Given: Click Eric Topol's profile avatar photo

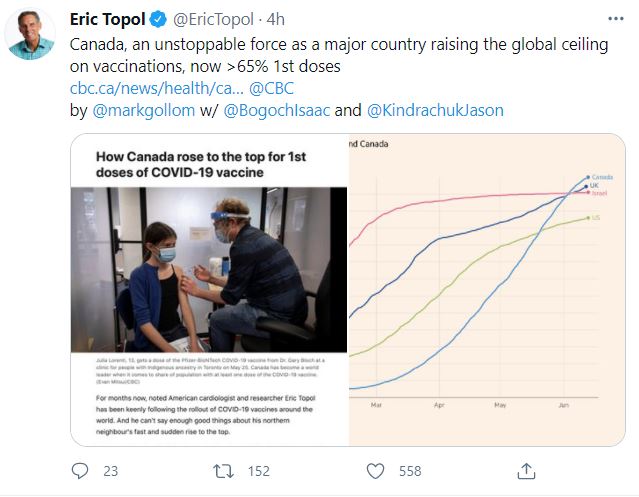Looking at the screenshot, I should tap(30, 34).
